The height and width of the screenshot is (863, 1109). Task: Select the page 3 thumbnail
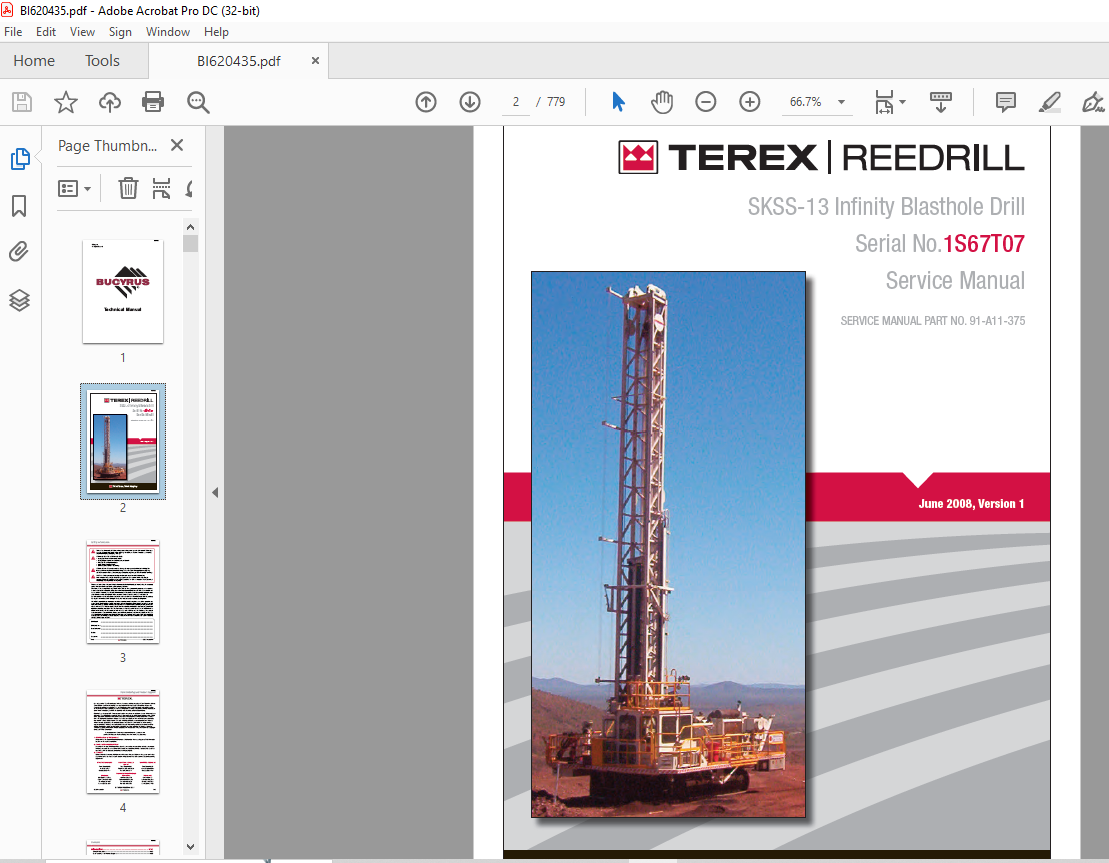(123, 592)
